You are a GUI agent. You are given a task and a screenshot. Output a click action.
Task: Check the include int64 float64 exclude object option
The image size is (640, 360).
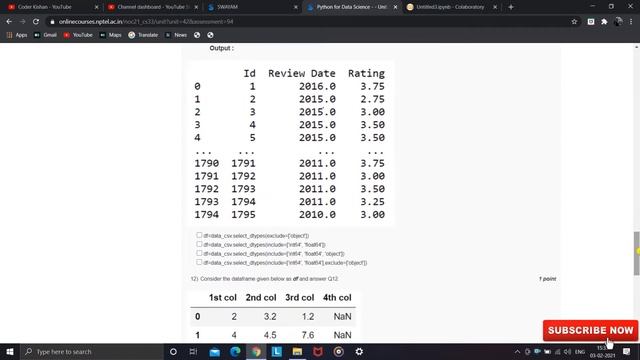click(x=199, y=262)
